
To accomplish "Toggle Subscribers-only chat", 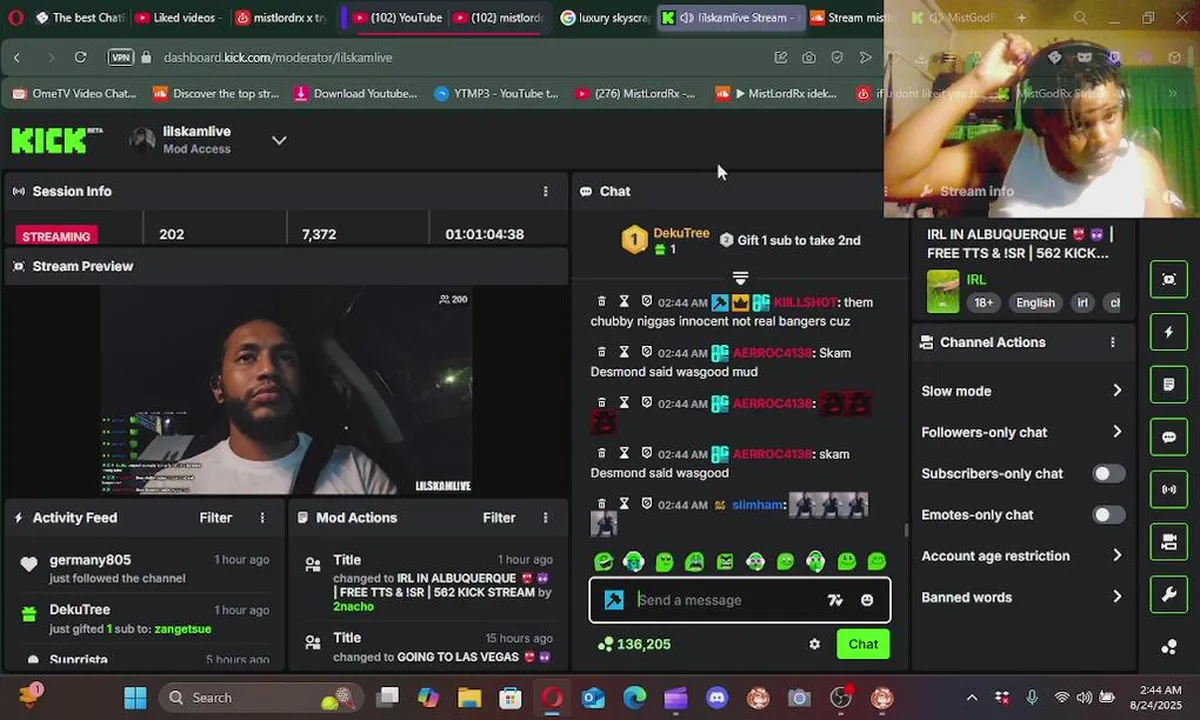I will pyautogui.click(x=1108, y=473).
